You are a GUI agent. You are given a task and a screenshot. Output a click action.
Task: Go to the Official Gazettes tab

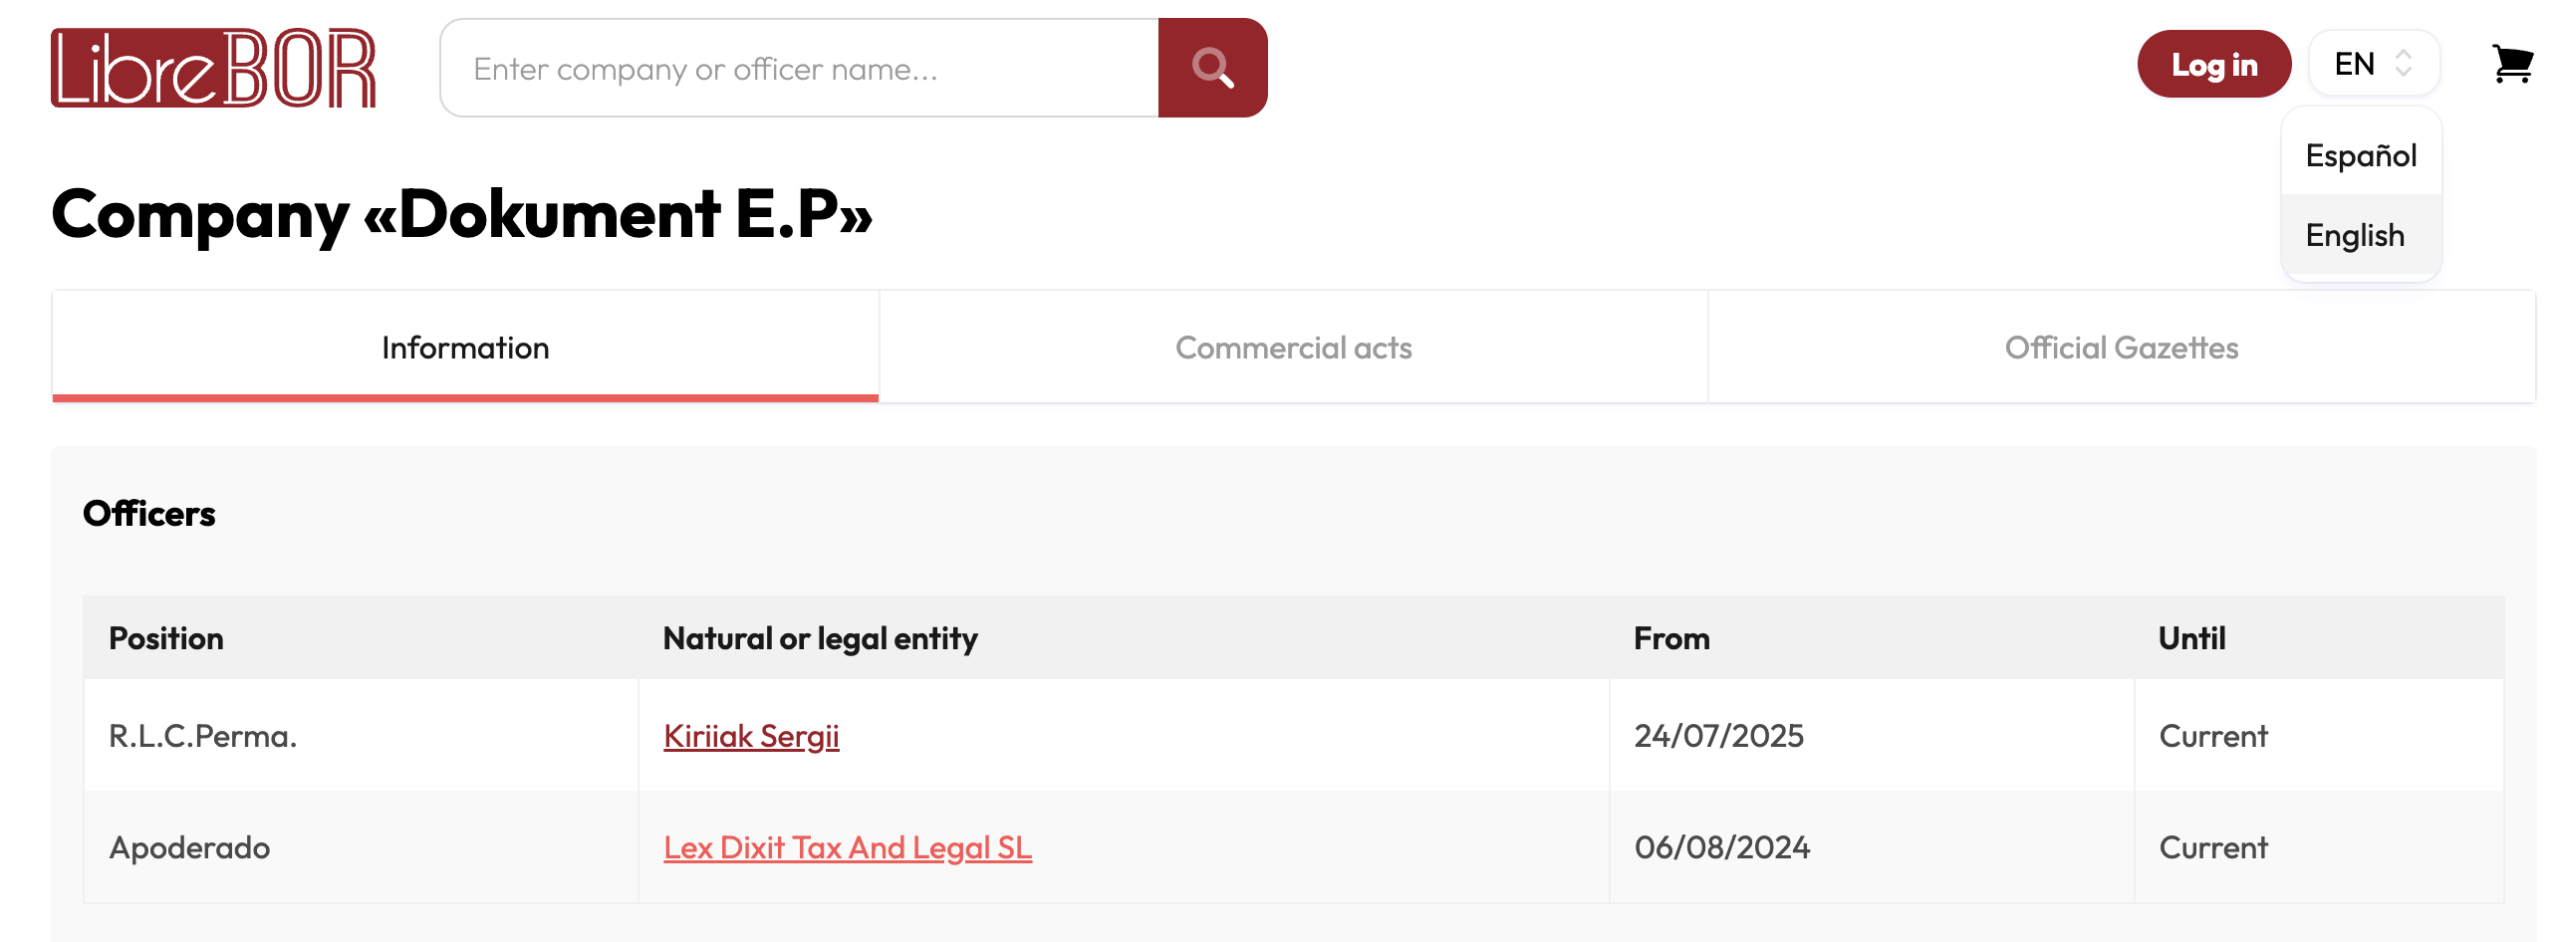coord(2120,348)
